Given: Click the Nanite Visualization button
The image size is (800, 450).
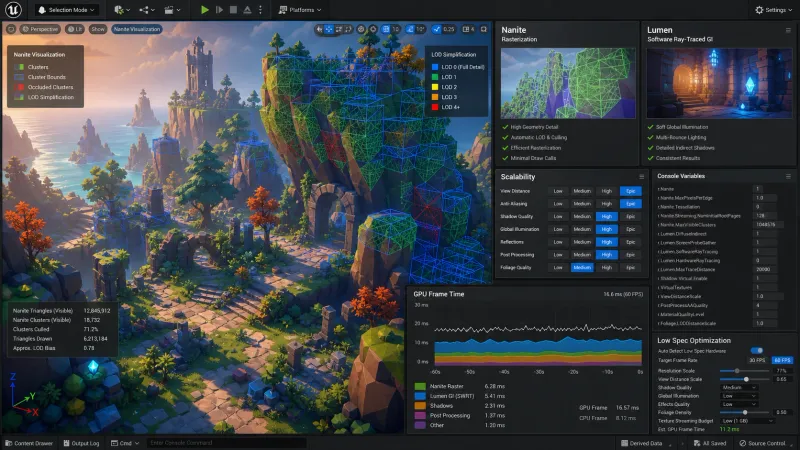Looking at the screenshot, I should pyautogui.click(x=137, y=29).
